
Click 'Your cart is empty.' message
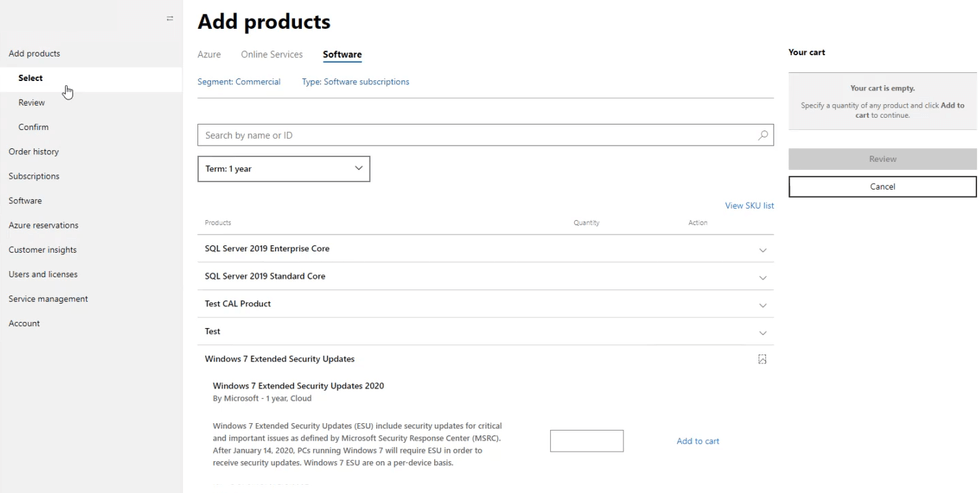[x=882, y=89]
